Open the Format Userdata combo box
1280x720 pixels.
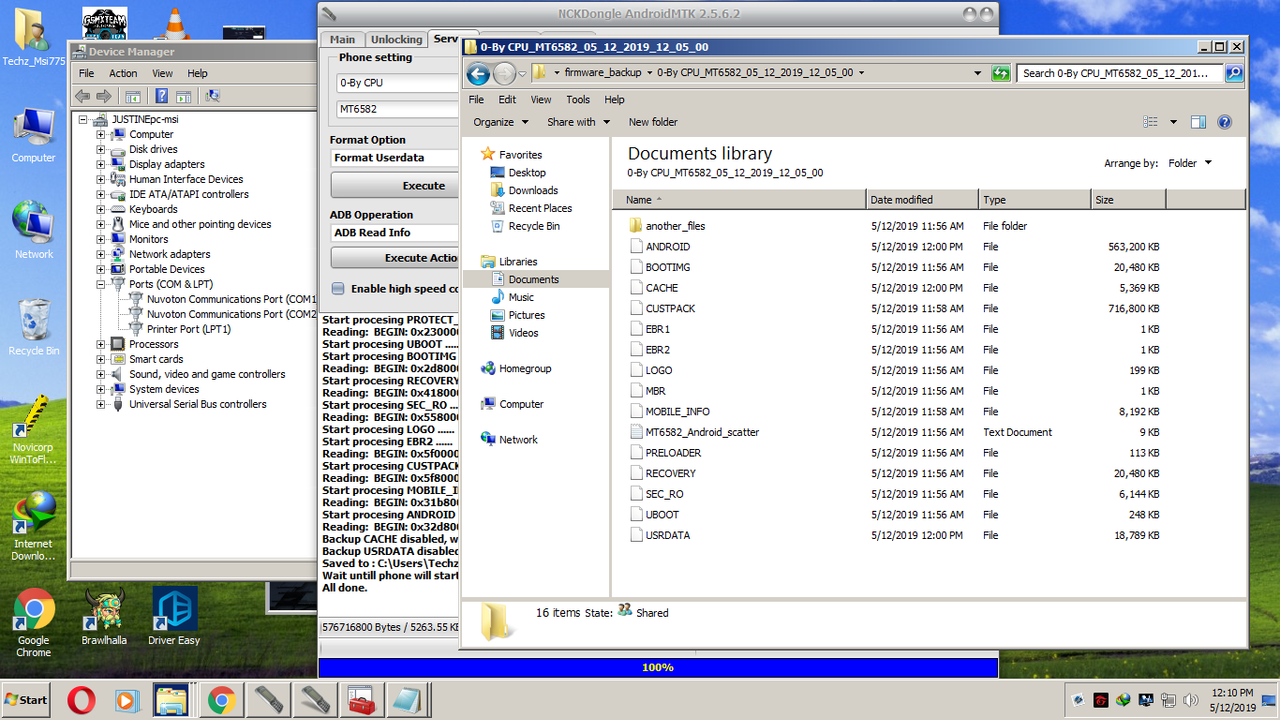(x=395, y=158)
